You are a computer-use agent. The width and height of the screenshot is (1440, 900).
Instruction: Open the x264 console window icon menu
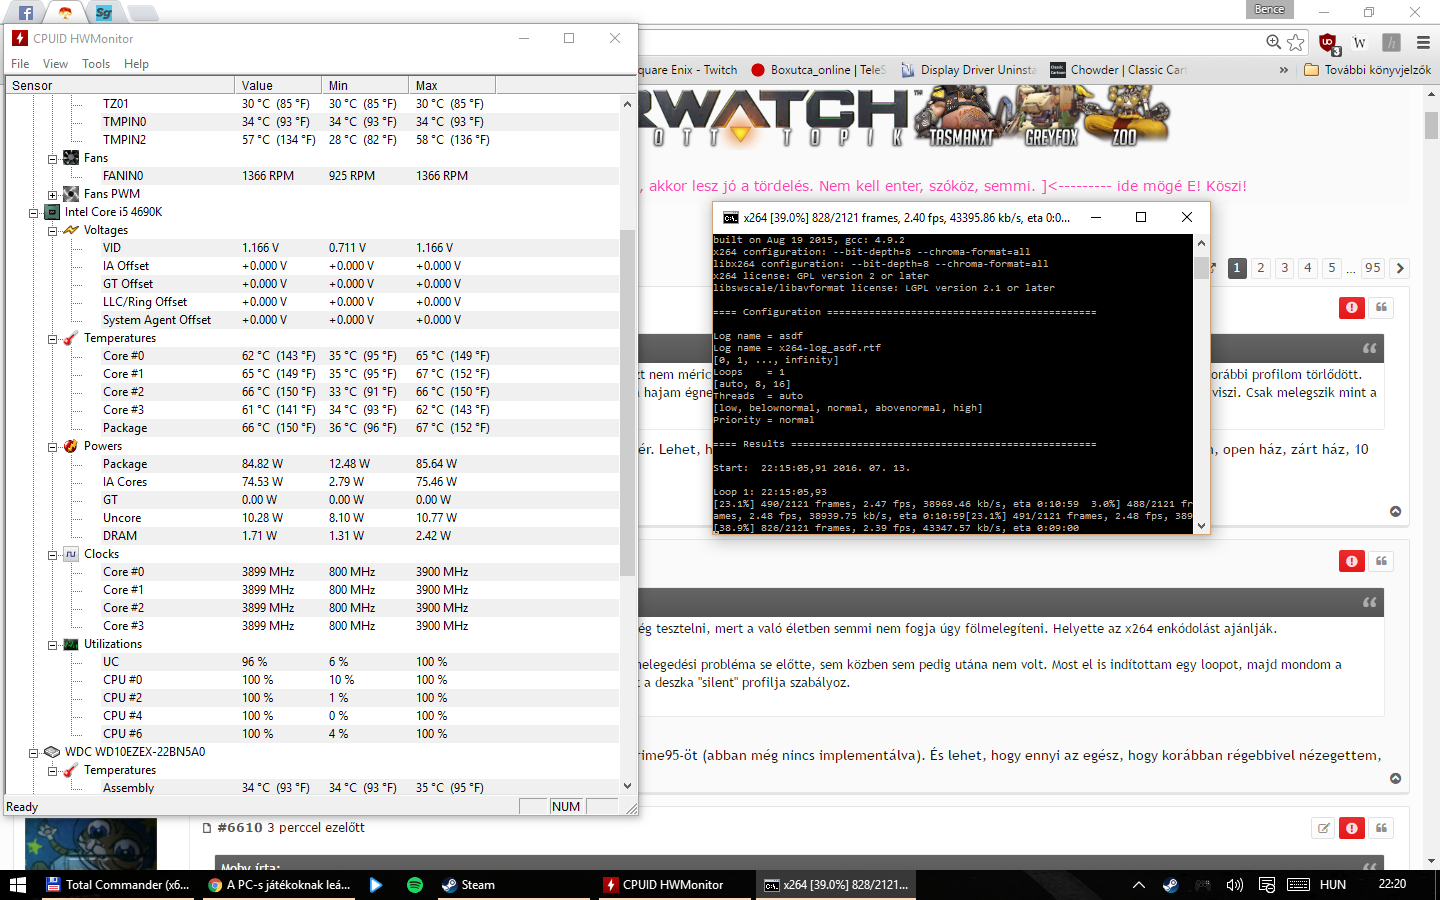(731, 217)
